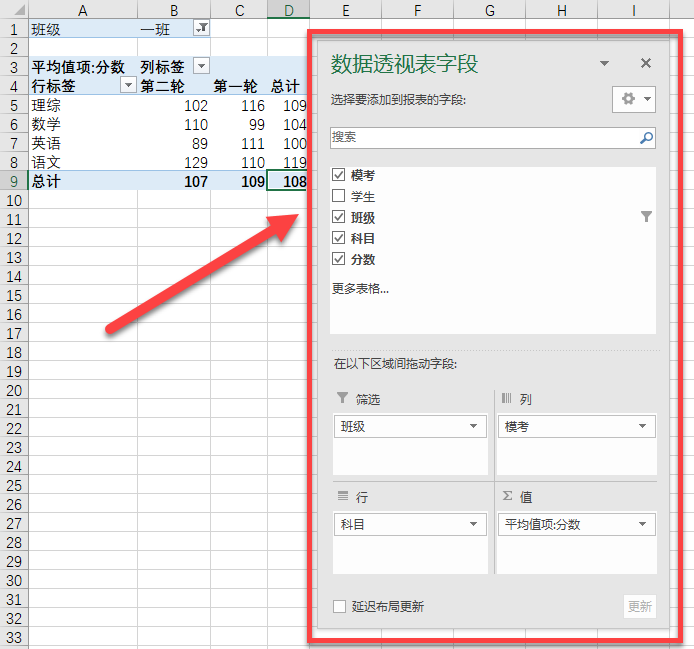Select the cell with value 116
This screenshot has width=694, height=649.
tap(239, 105)
